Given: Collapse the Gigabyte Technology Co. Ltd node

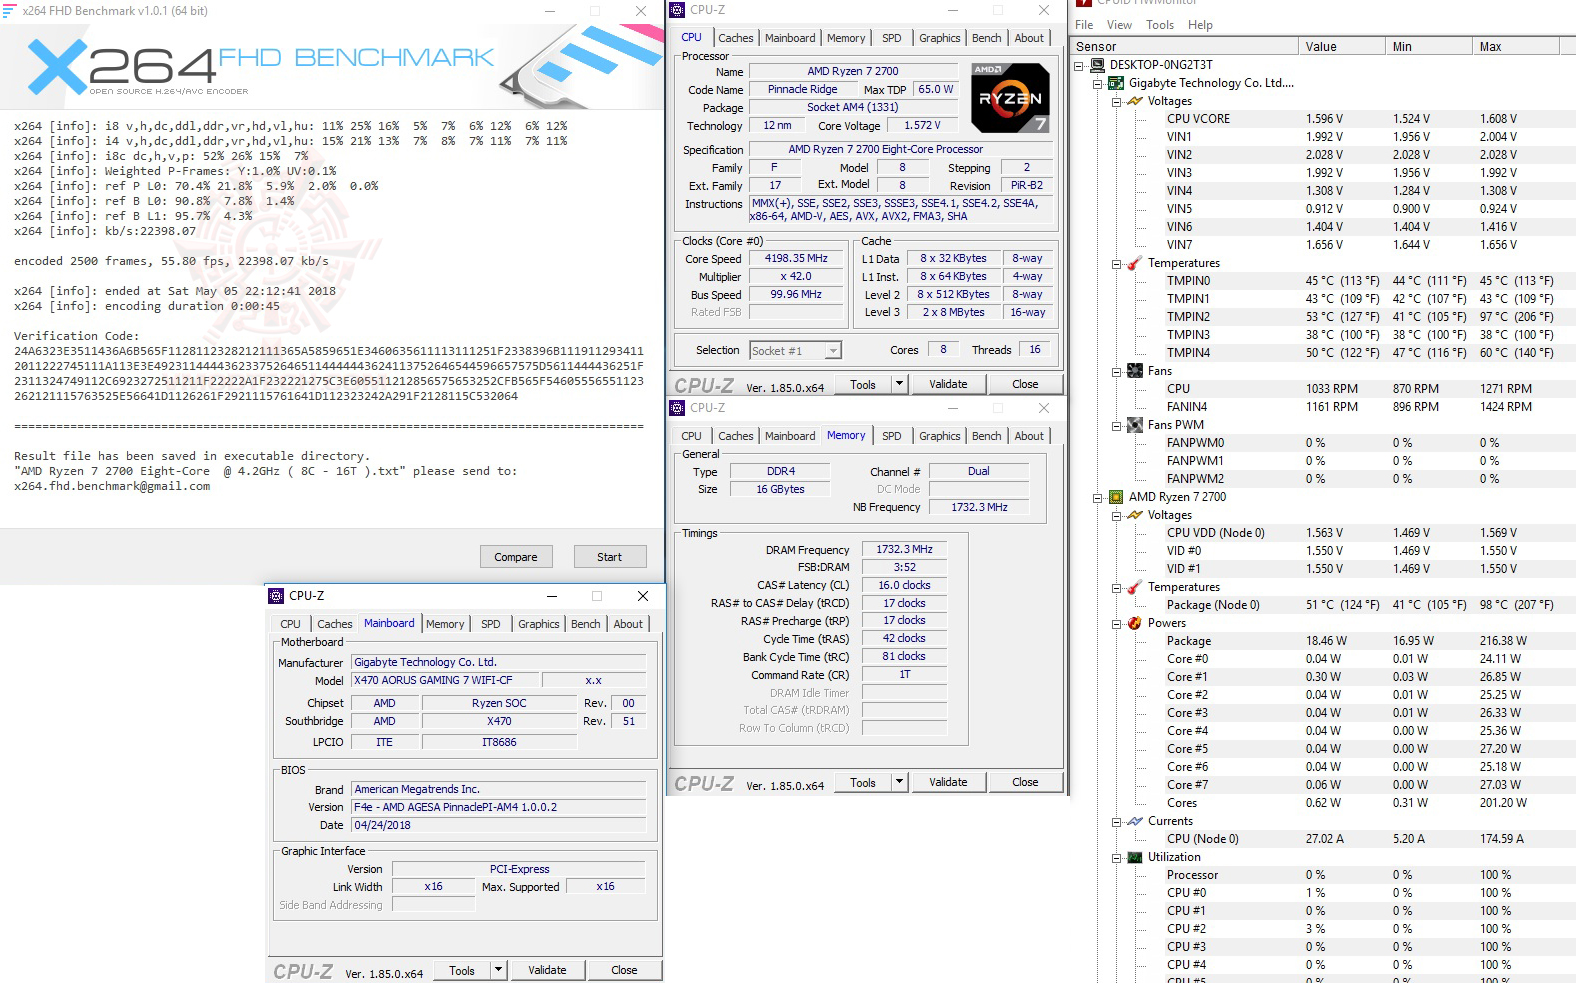Looking at the screenshot, I should (1098, 84).
